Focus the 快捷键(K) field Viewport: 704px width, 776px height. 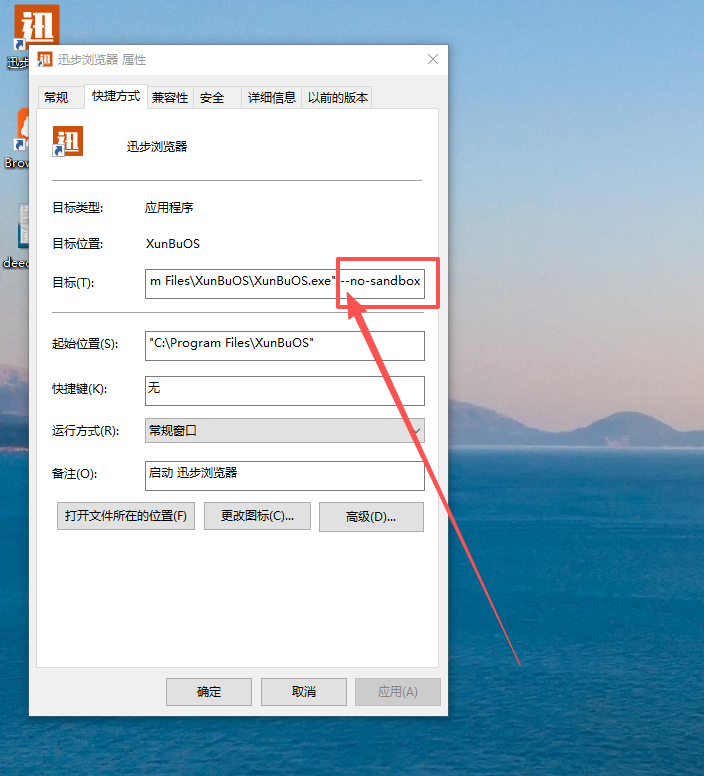tap(284, 390)
